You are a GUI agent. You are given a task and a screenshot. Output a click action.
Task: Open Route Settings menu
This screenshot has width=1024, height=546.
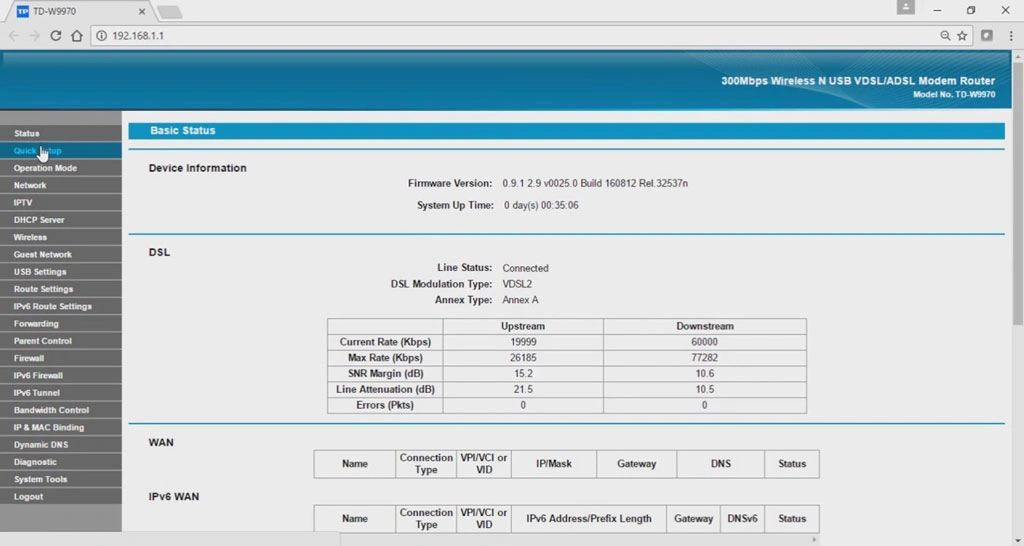click(x=61, y=289)
